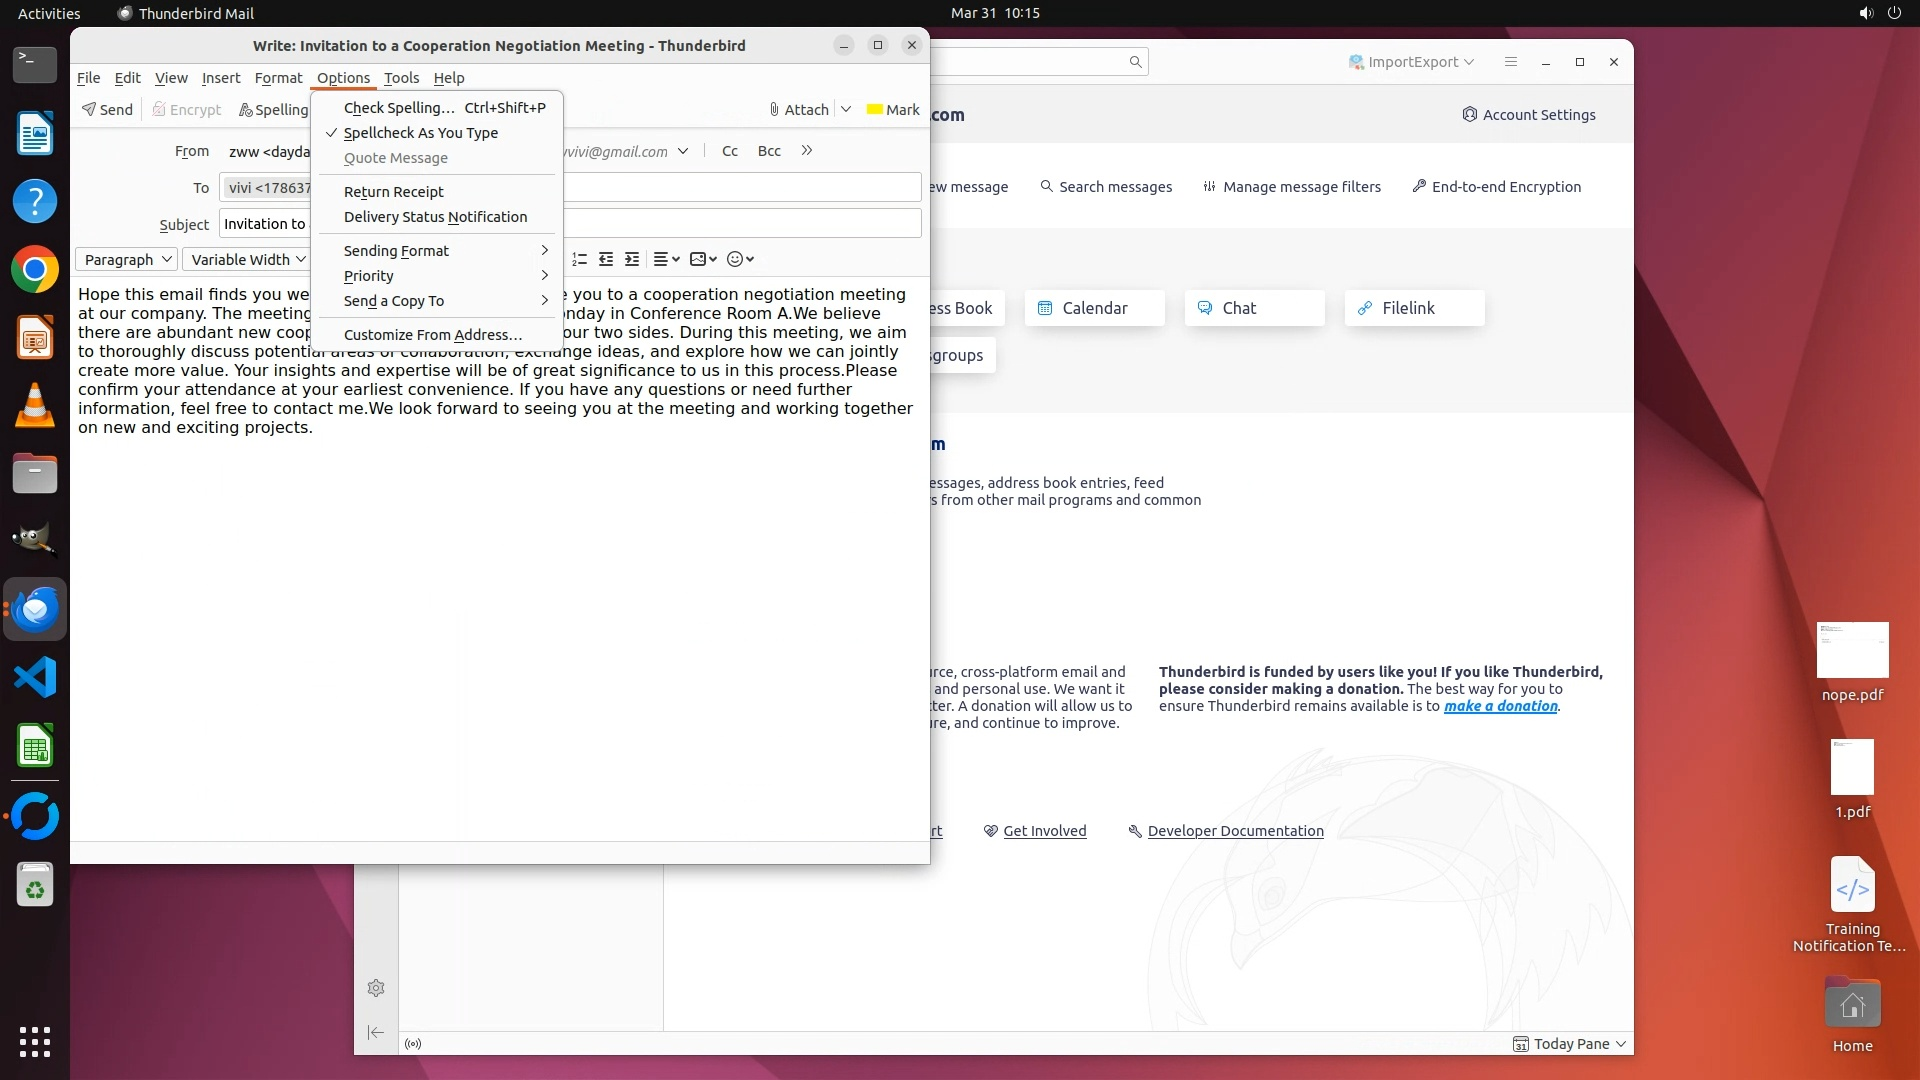Open the Tools menu

tap(401, 78)
